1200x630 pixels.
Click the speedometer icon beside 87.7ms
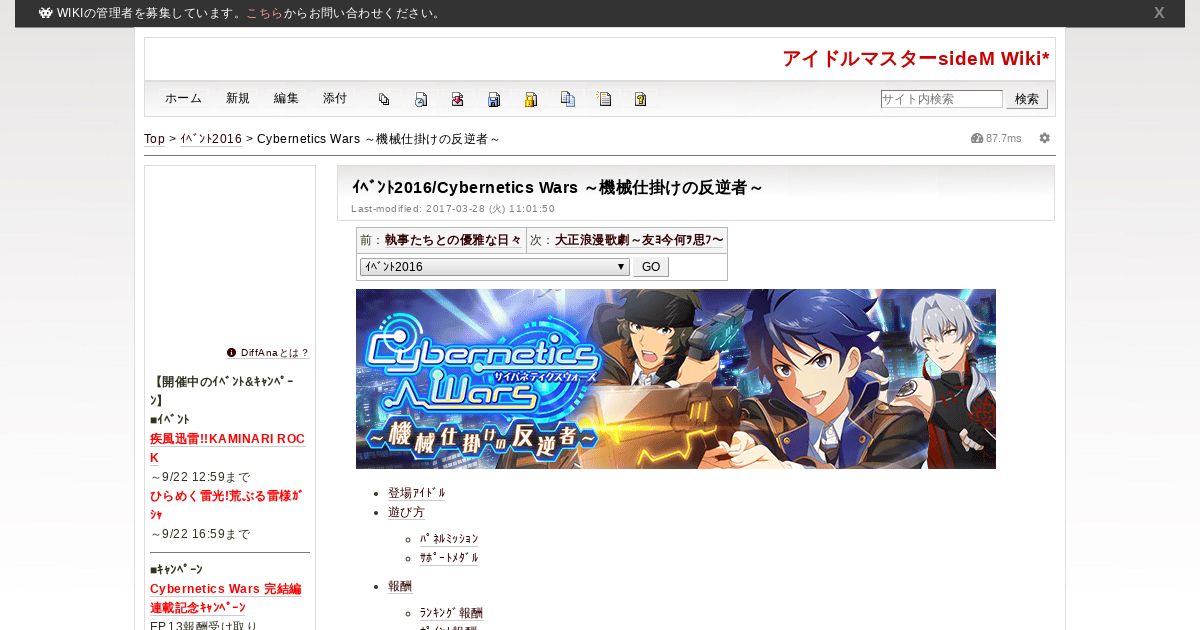tap(977, 138)
